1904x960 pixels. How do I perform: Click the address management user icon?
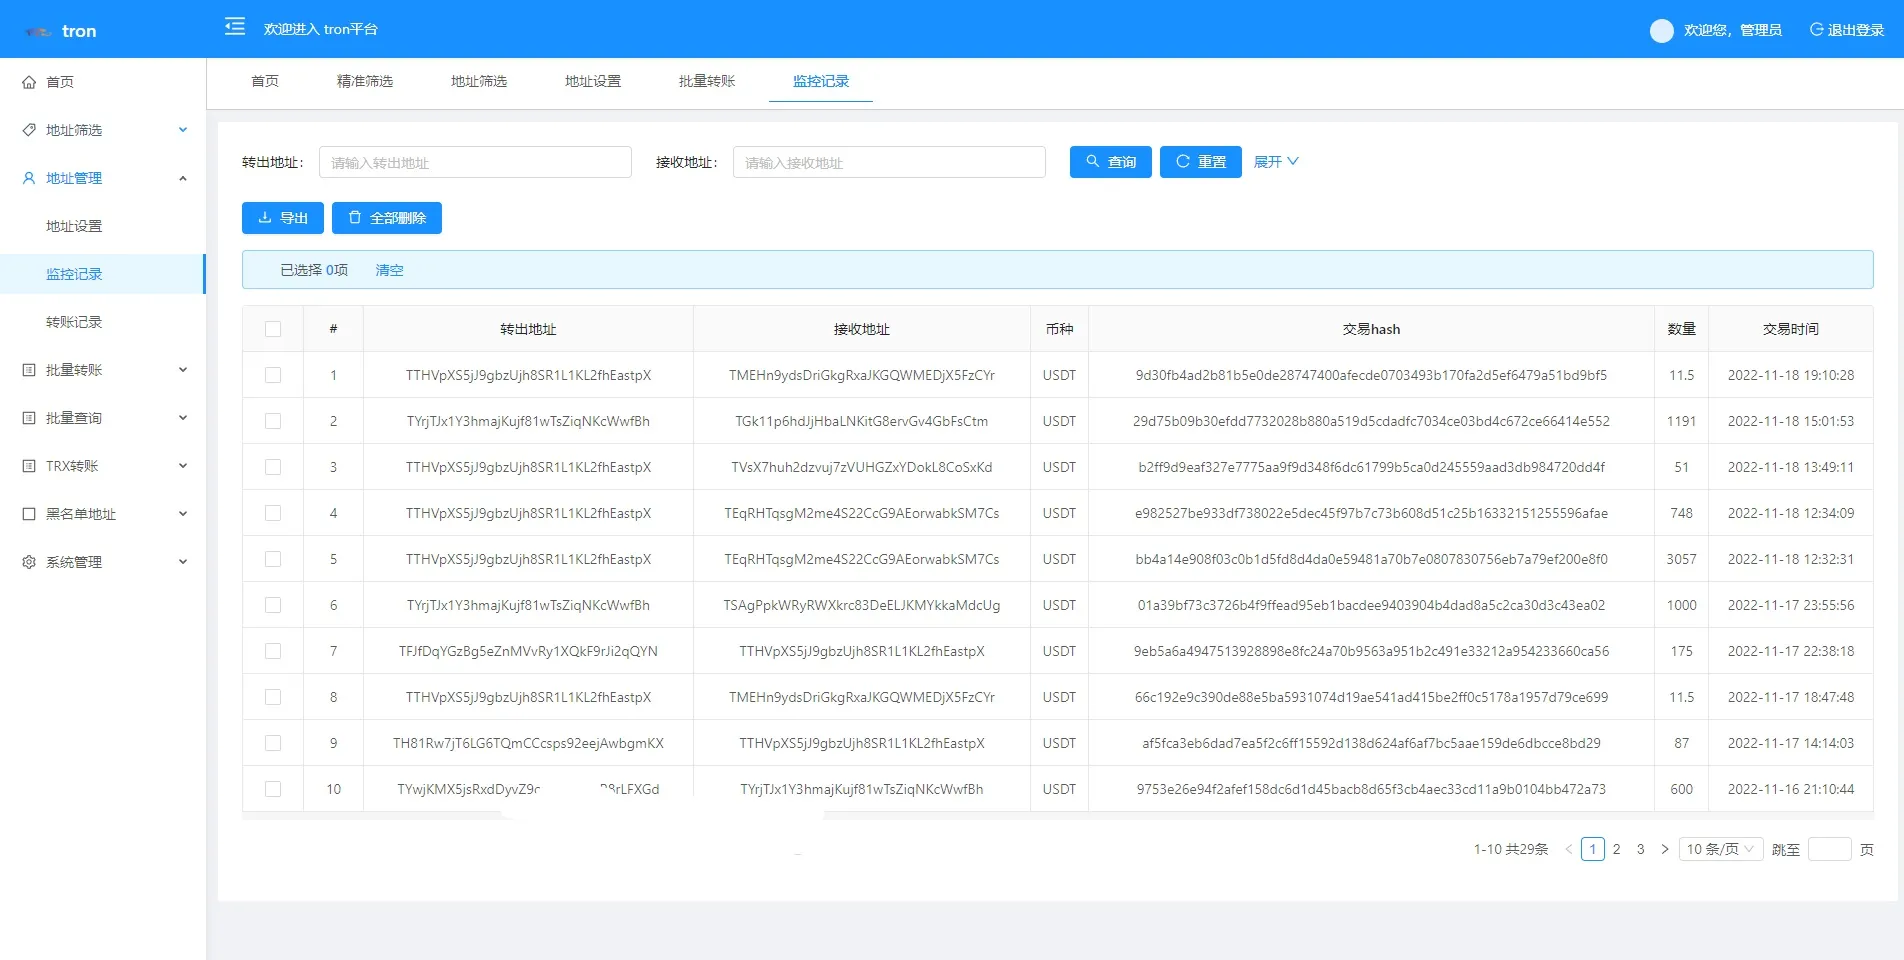29,178
